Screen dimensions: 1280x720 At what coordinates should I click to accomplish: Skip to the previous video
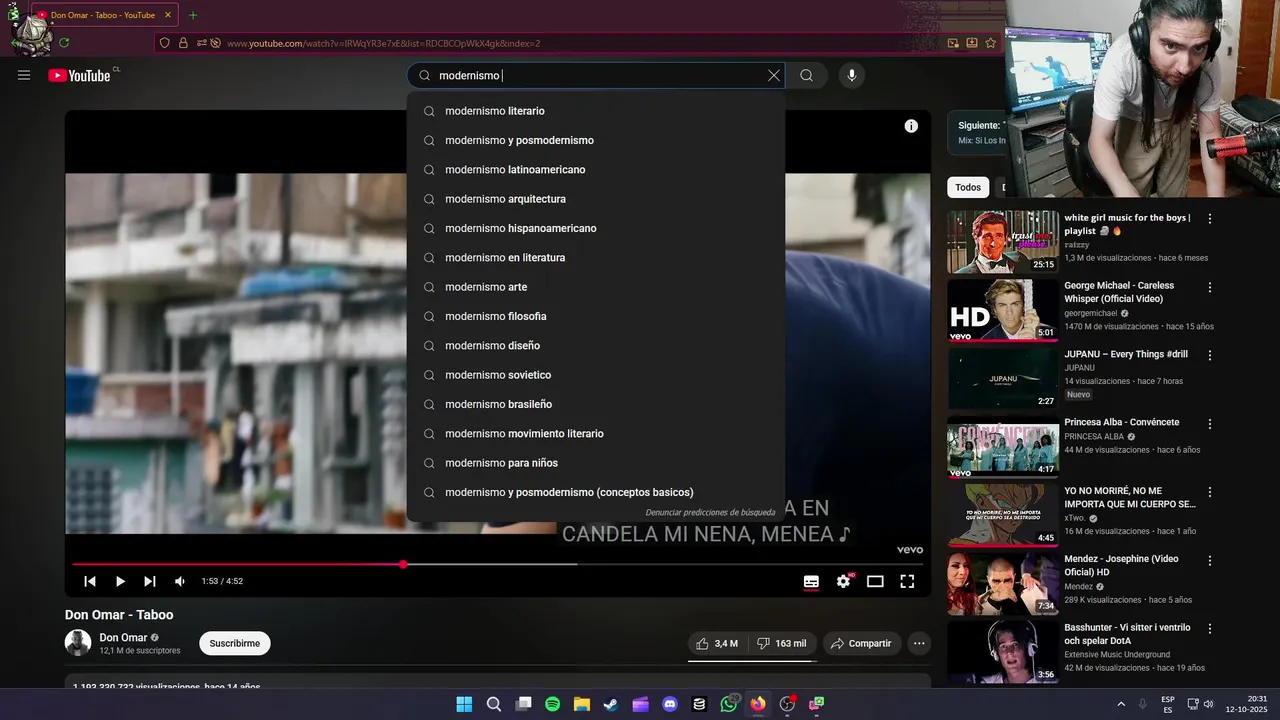[90, 581]
